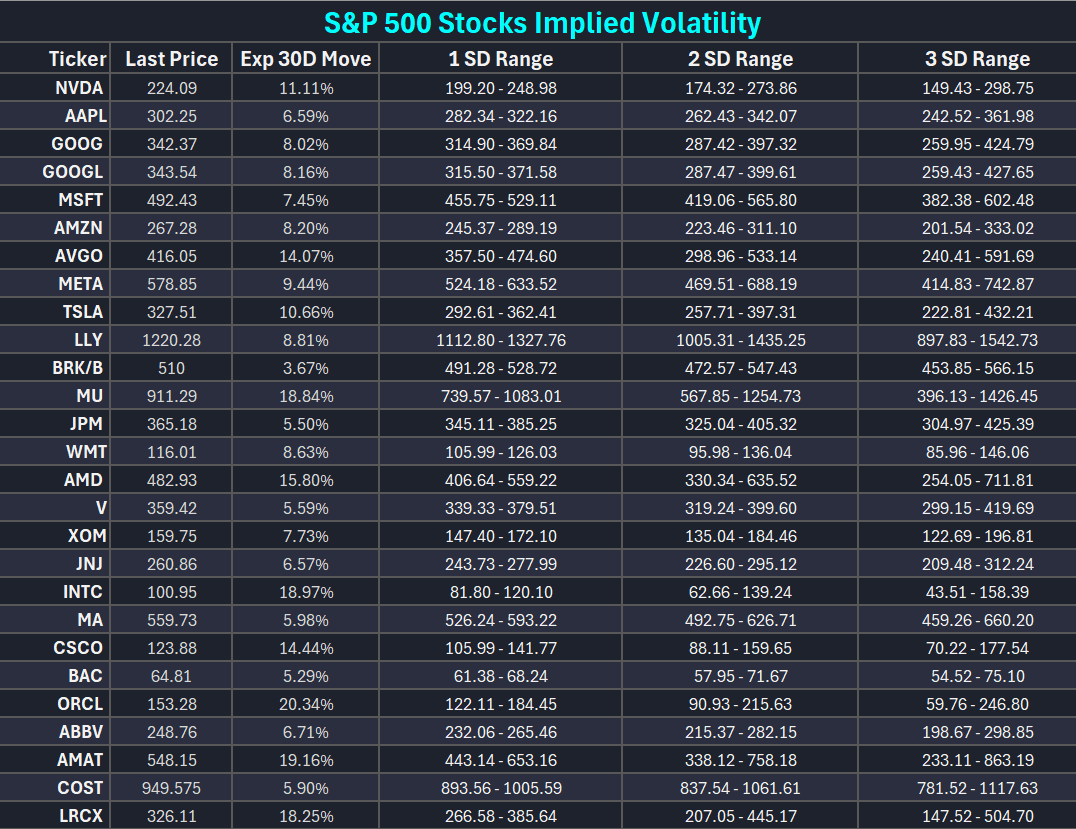Click AMAT expected move 19.16%
1076x829 pixels.
pyautogui.click(x=306, y=760)
